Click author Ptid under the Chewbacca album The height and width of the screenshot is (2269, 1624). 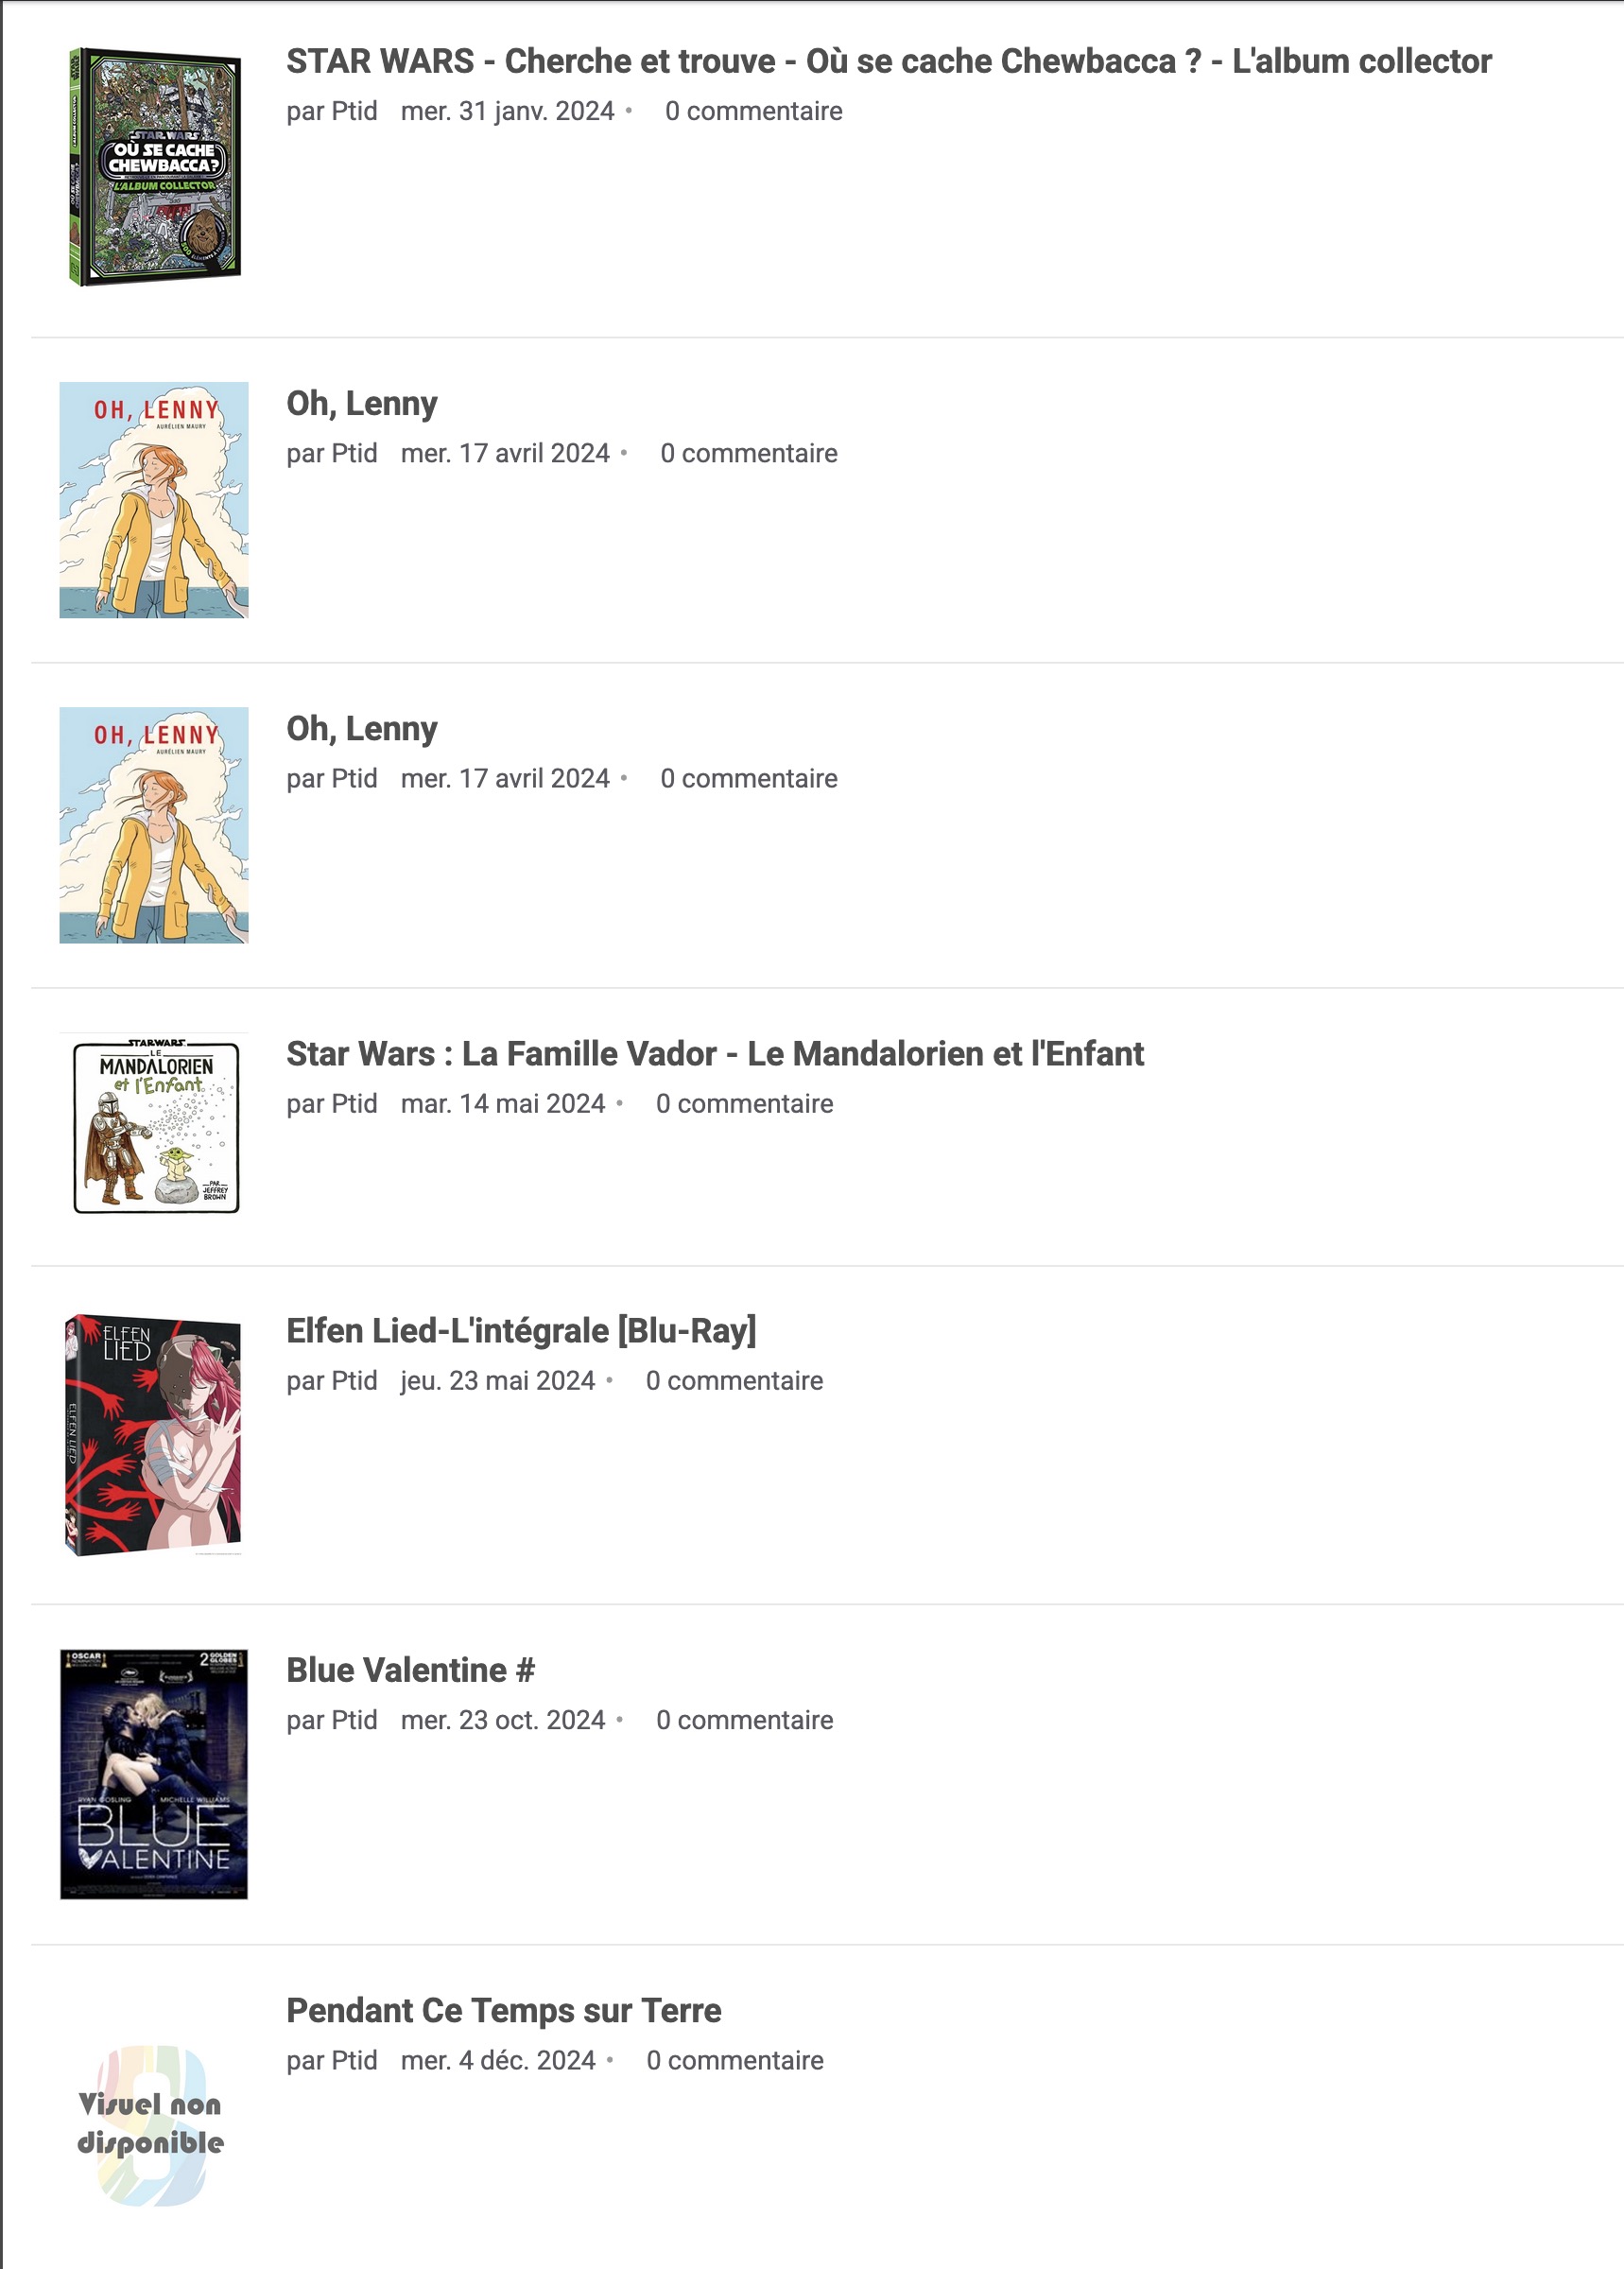coord(355,111)
